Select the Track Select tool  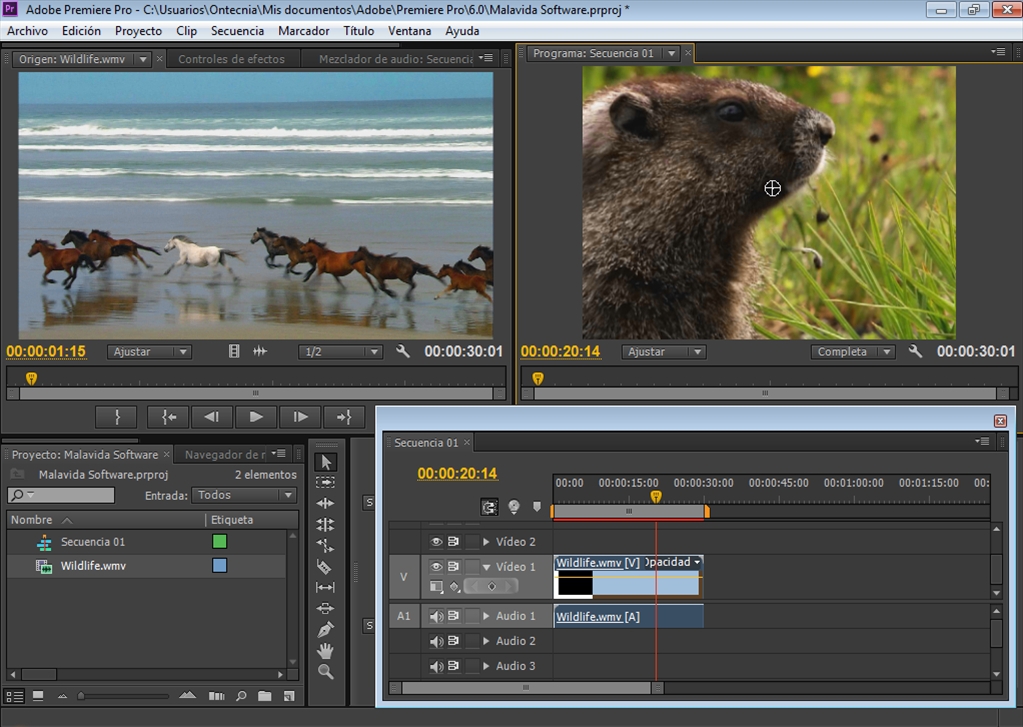point(326,482)
